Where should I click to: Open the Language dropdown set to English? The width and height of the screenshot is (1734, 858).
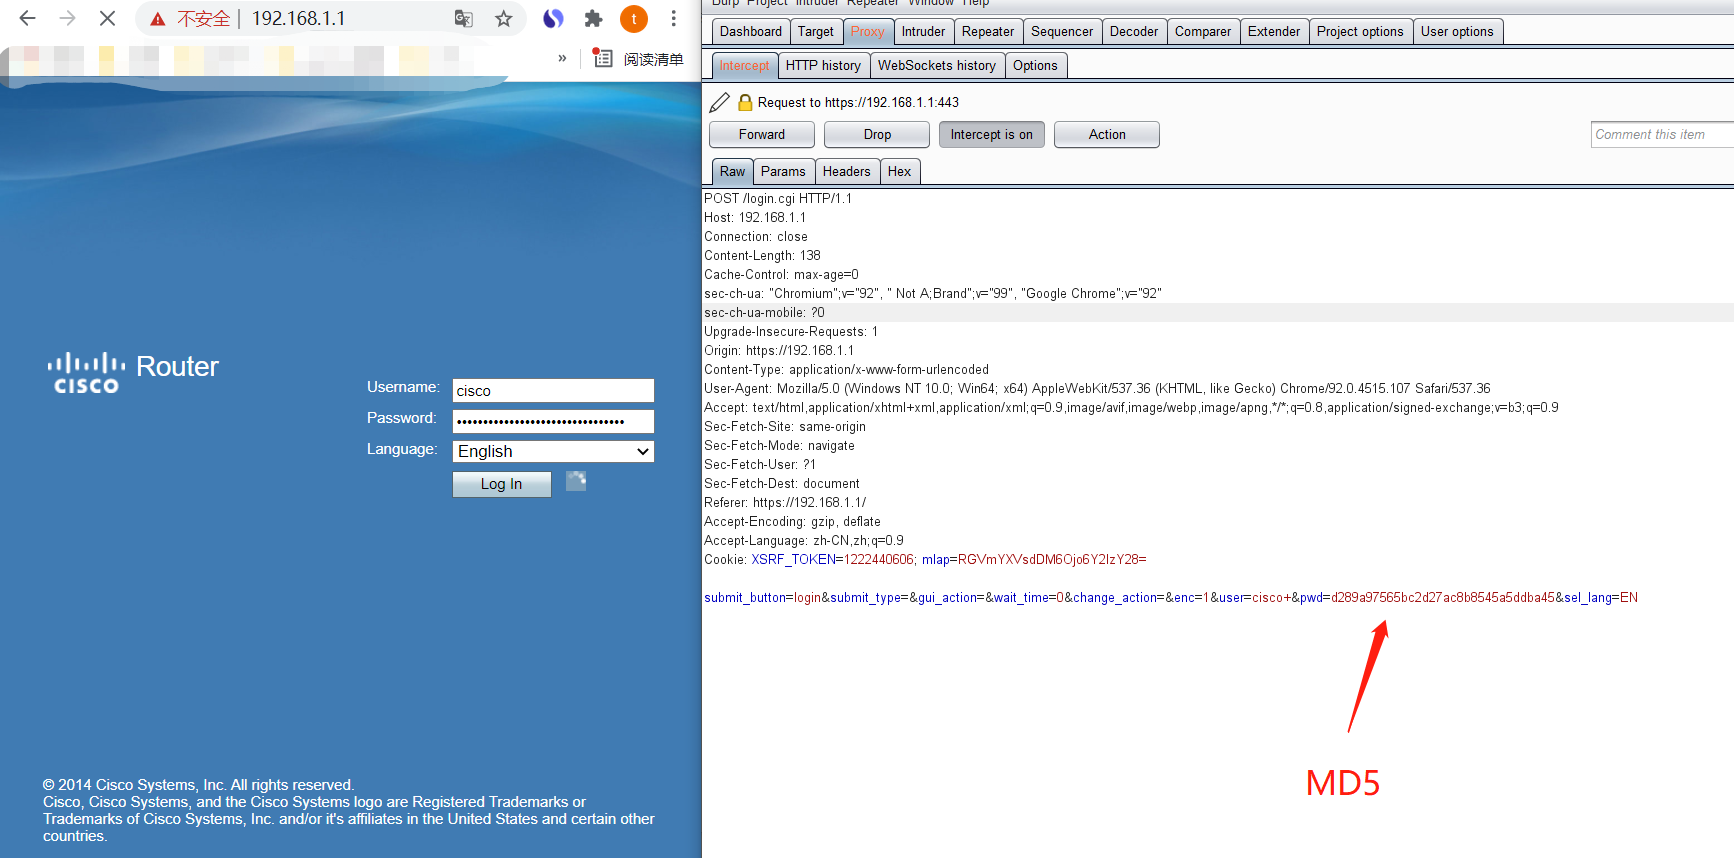[553, 451]
